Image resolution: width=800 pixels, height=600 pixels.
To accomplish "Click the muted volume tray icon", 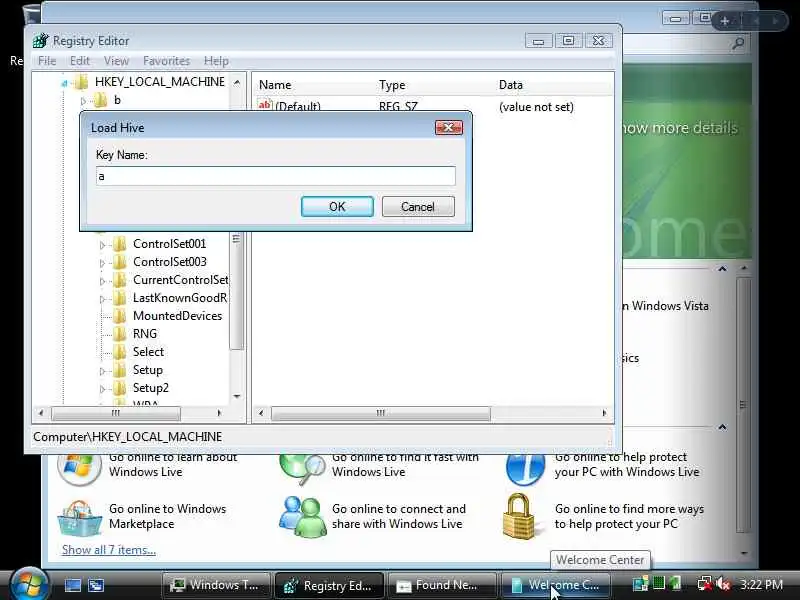I will [x=722, y=584].
